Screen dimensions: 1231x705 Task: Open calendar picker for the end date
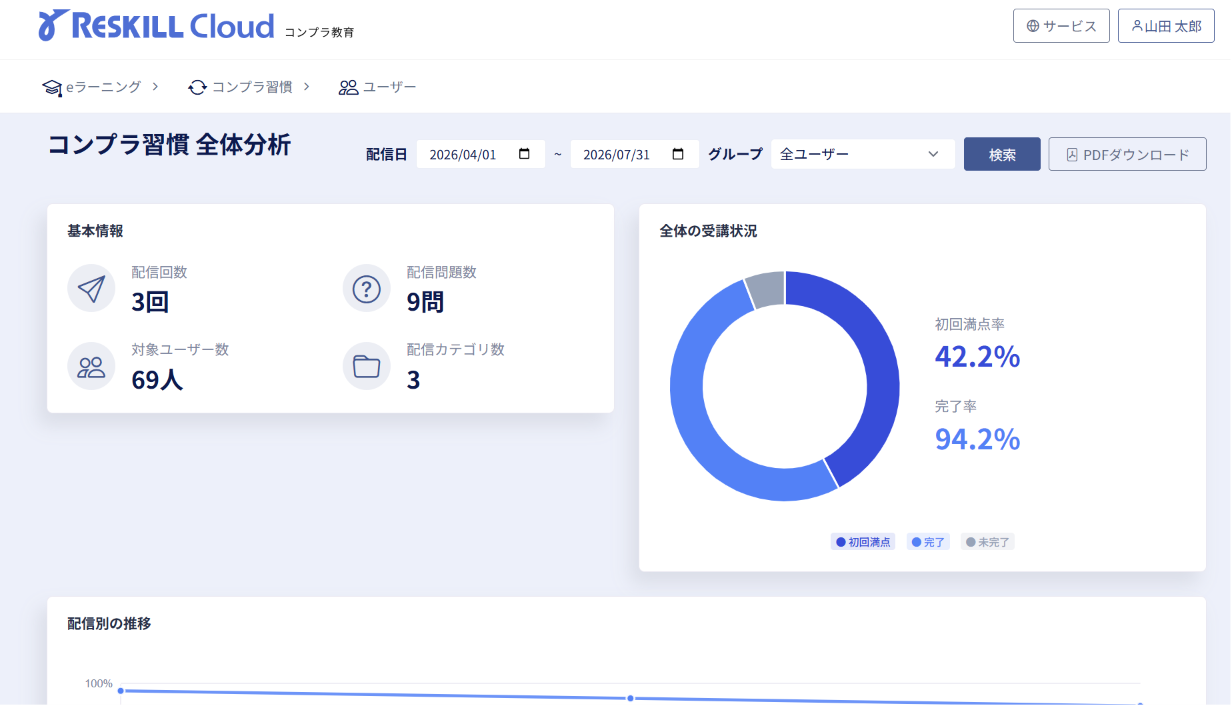click(x=678, y=154)
